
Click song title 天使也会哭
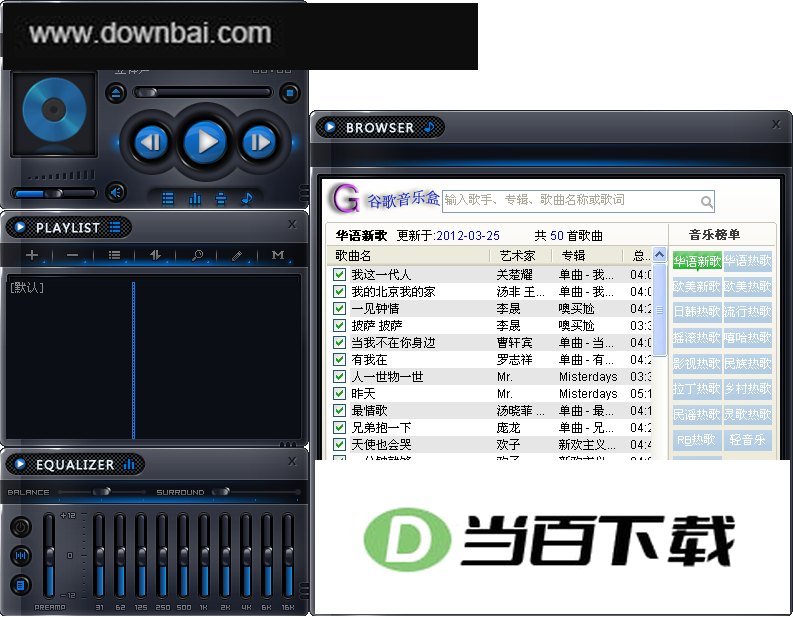(x=381, y=445)
